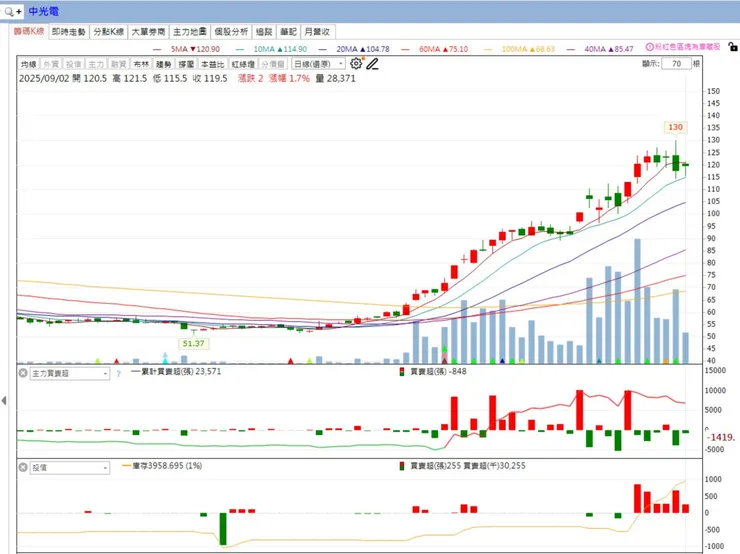This screenshot has width=740, height=554.
Task: Click the 10MA legend color line
Action: [240, 49]
